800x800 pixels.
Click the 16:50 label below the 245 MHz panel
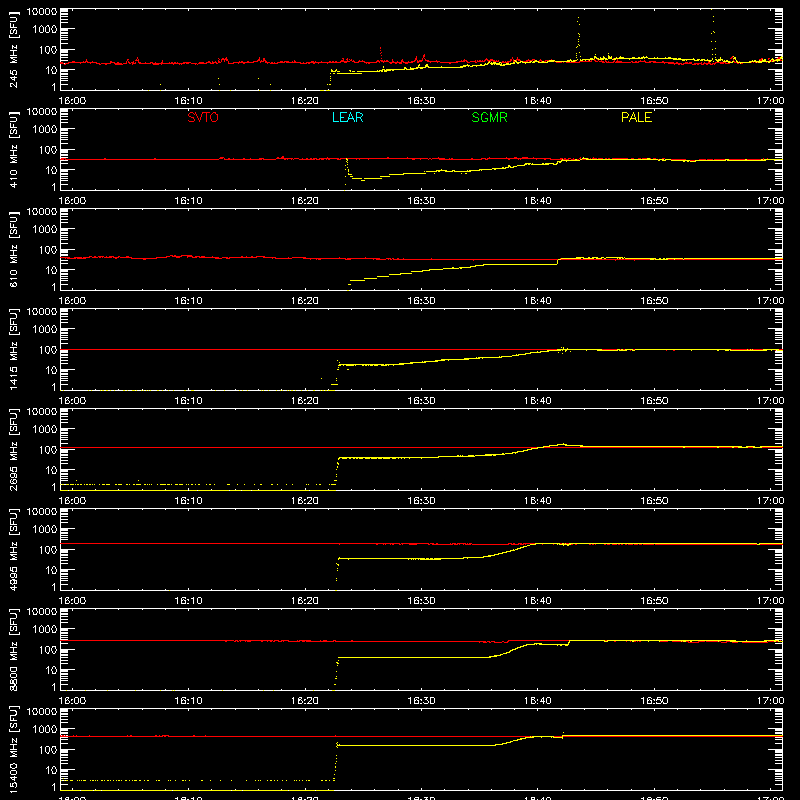click(655, 101)
